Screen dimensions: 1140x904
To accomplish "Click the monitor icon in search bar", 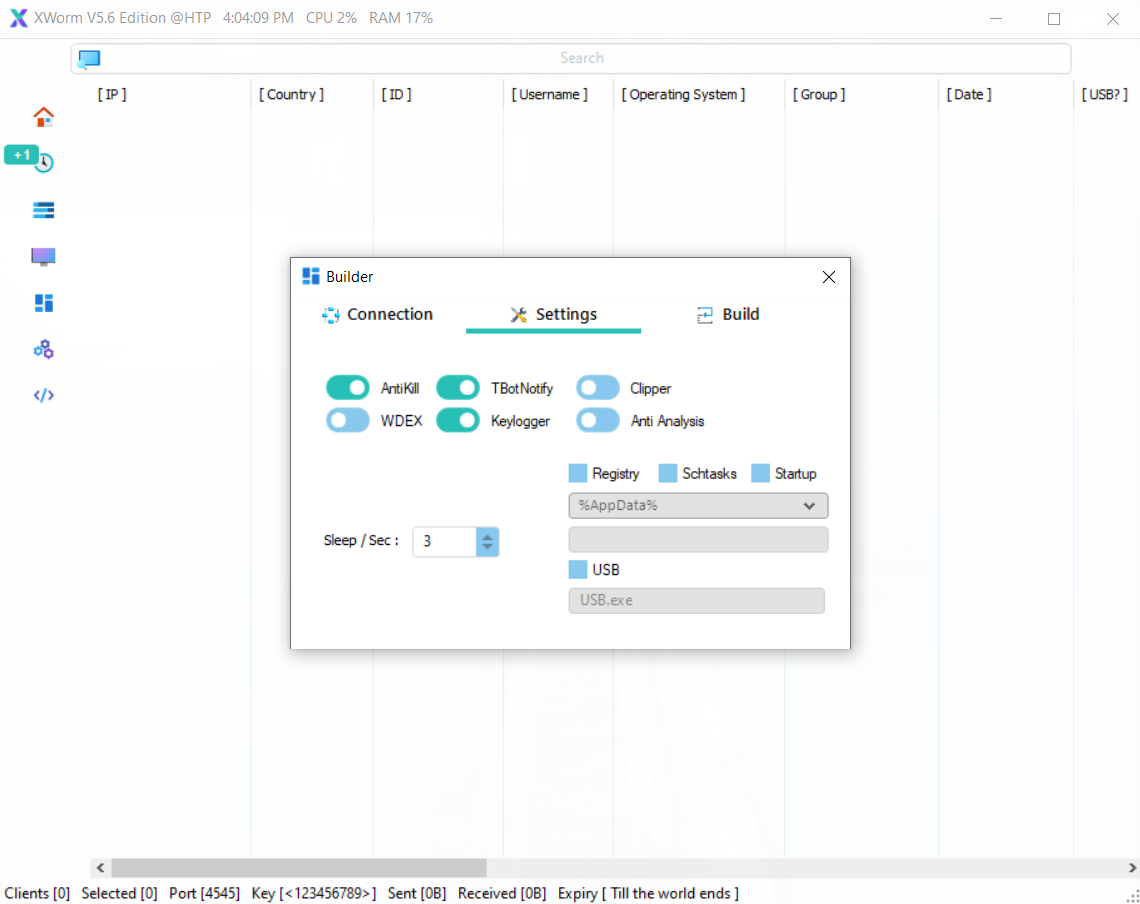I will (x=89, y=59).
